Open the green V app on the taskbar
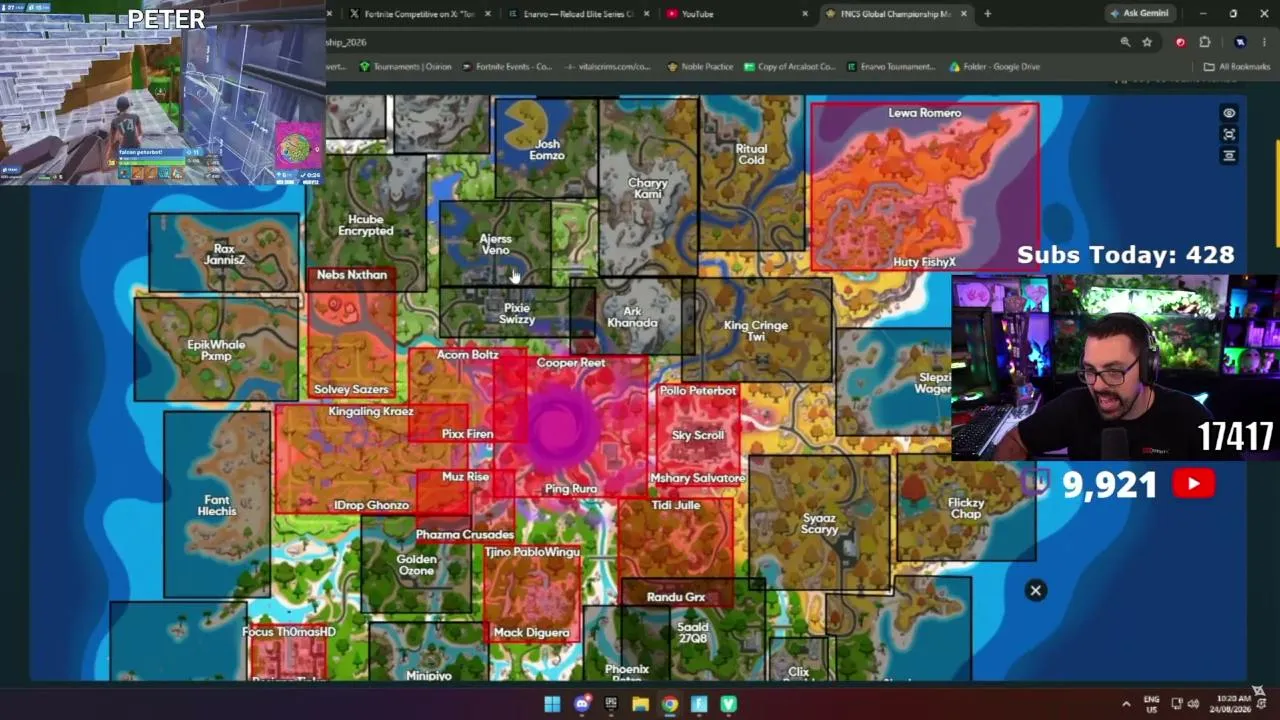 728,704
